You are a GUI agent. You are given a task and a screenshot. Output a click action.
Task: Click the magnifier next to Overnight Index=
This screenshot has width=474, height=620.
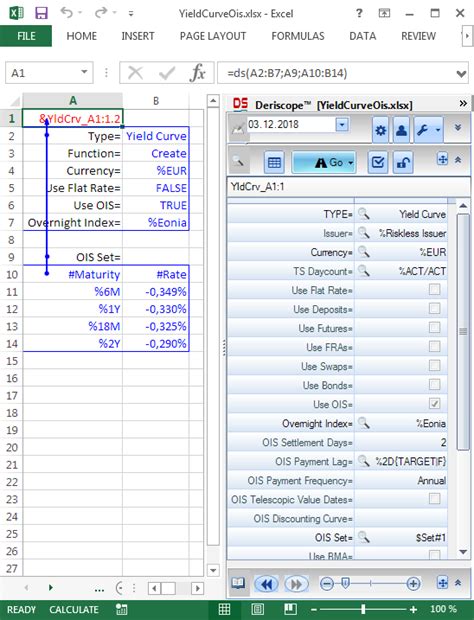coord(363,423)
